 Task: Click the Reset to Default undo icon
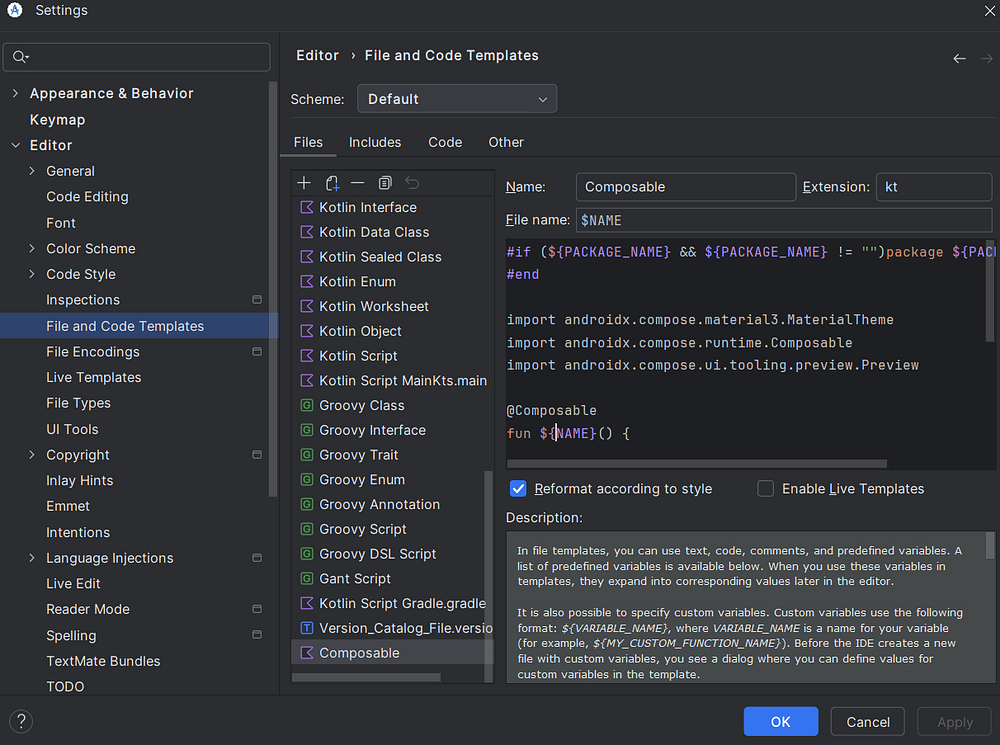pos(412,183)
